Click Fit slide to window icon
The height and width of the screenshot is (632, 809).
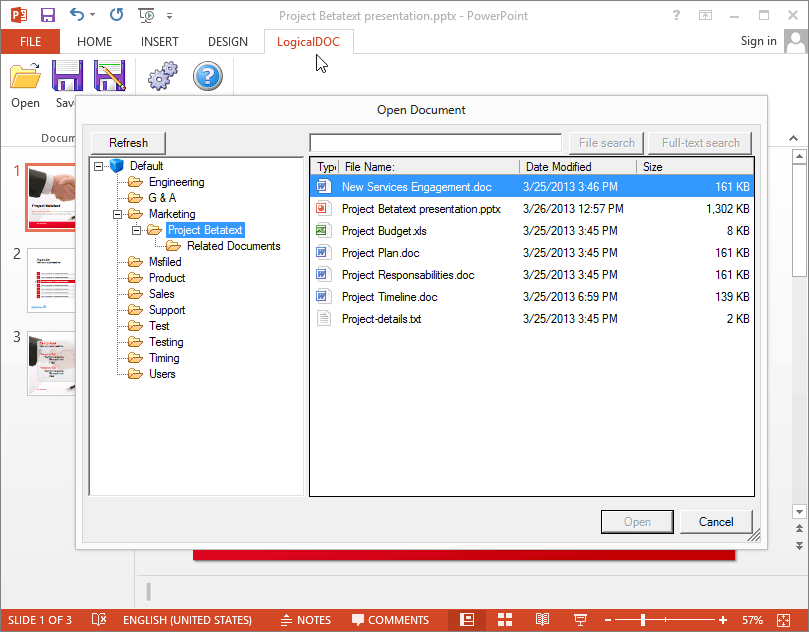783,620
